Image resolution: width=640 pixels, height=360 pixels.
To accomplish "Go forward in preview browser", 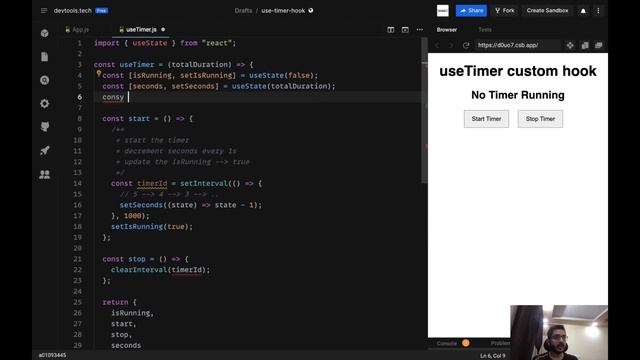I will [x=451, y=45].
